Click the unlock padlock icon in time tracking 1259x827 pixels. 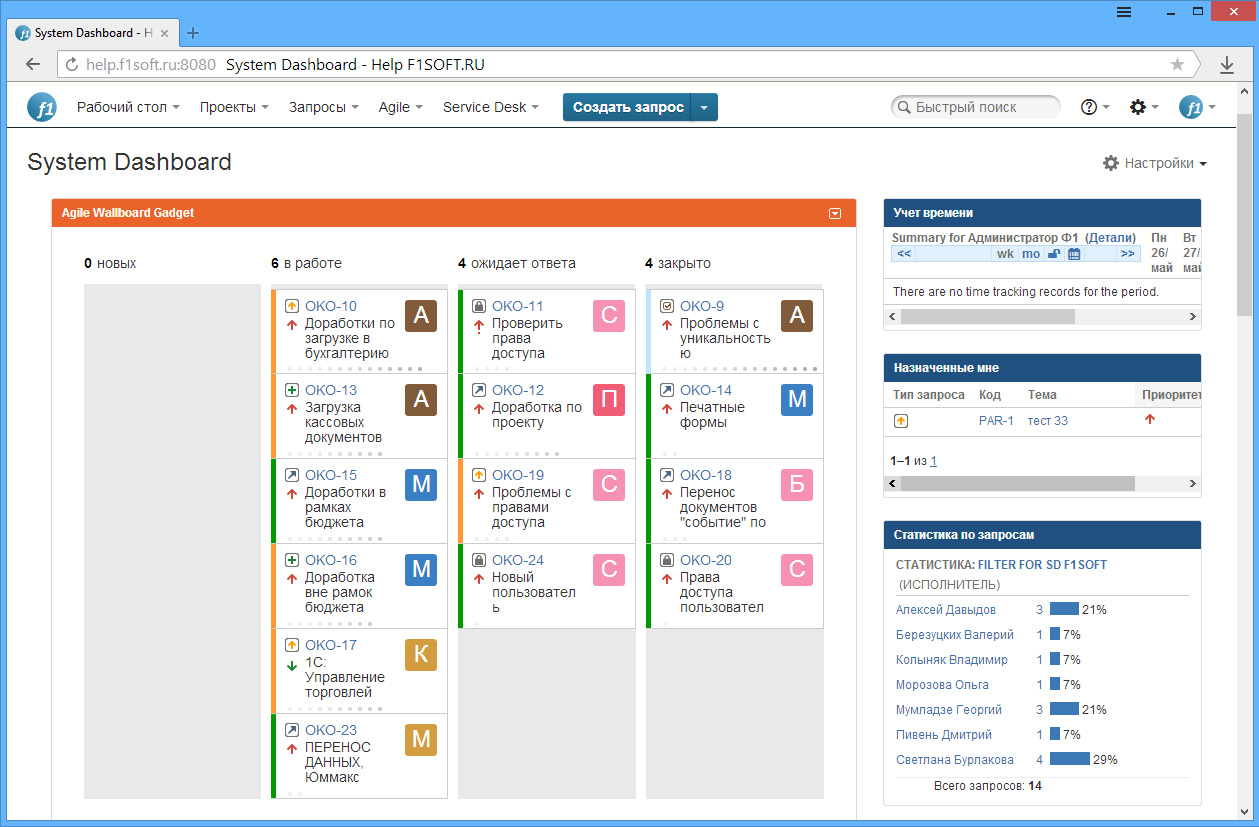coord(1054,254)
